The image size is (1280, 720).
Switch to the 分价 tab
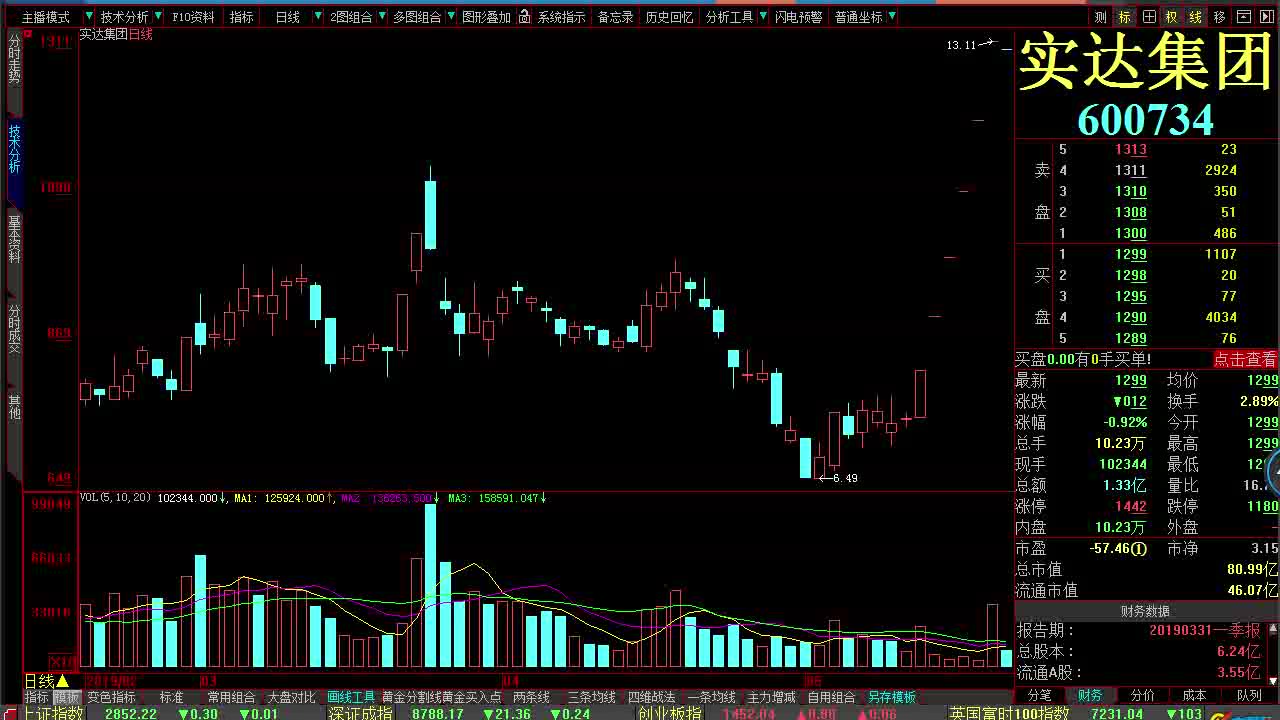[x=1142, y=695]
